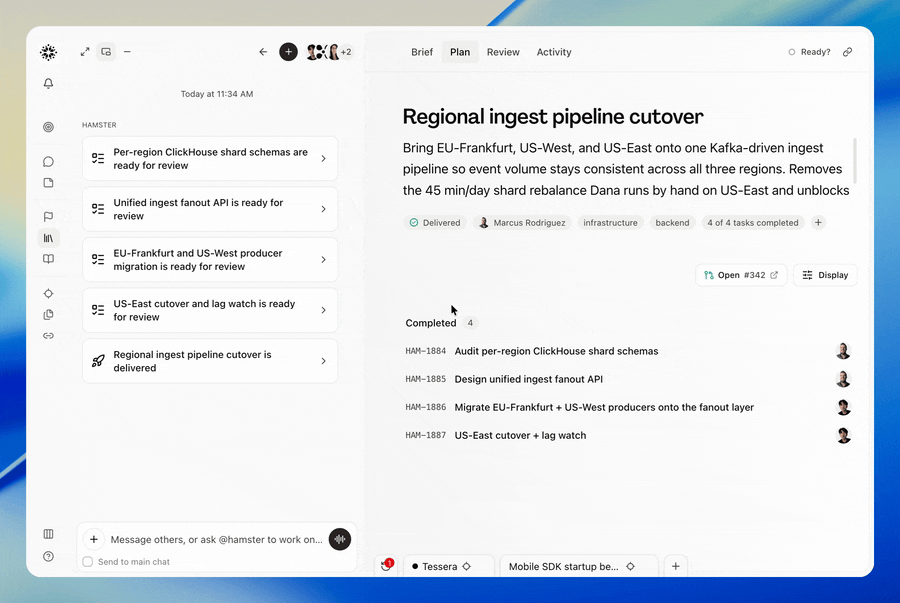Collapse the Completed tasks section

tap(430, 323)
